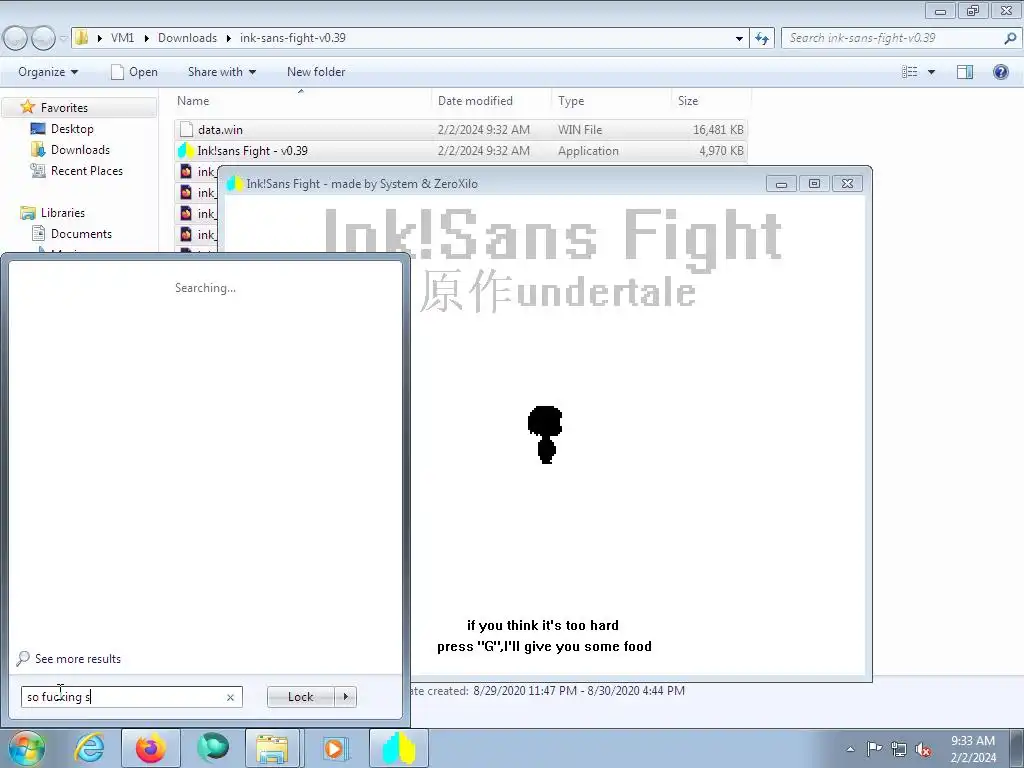Select the WIN File type cell
This screenshot has width=1024, height=768.
click(x=580, y=130)
